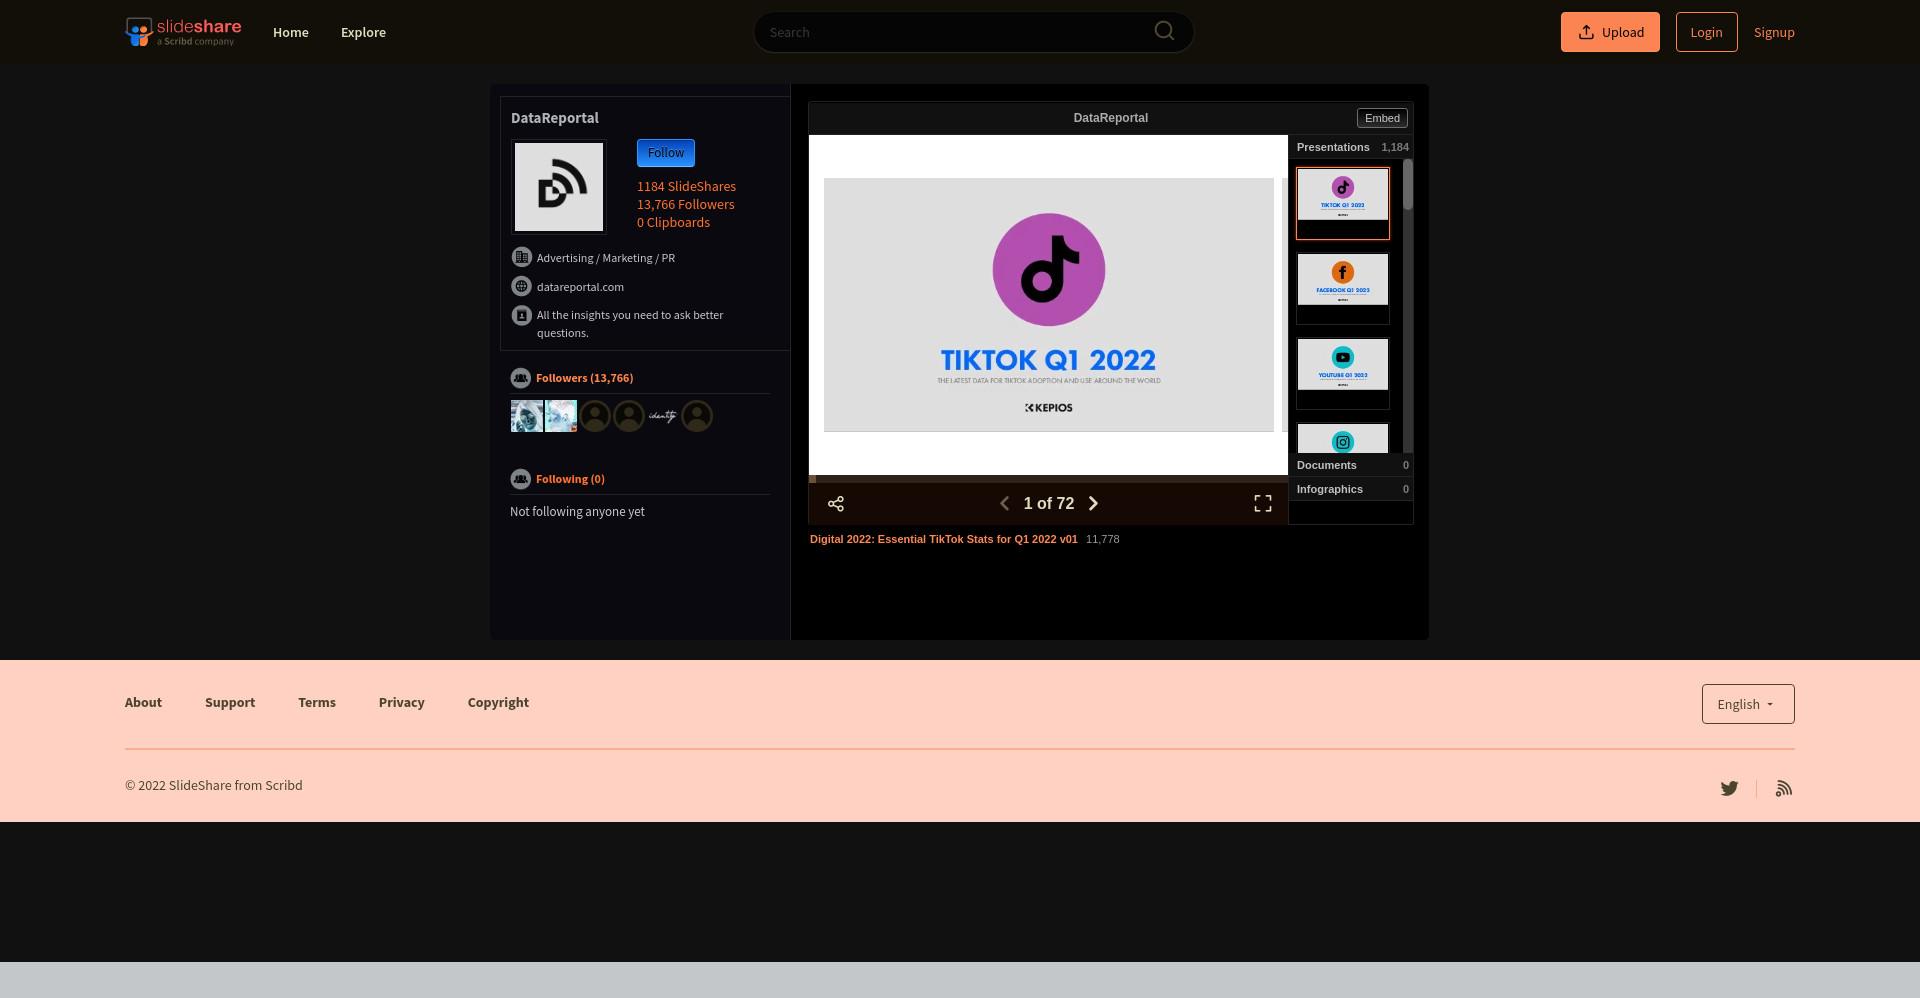
Task: Select the Documents tab
Action: pyautogui.click(x=1351, y=465)
